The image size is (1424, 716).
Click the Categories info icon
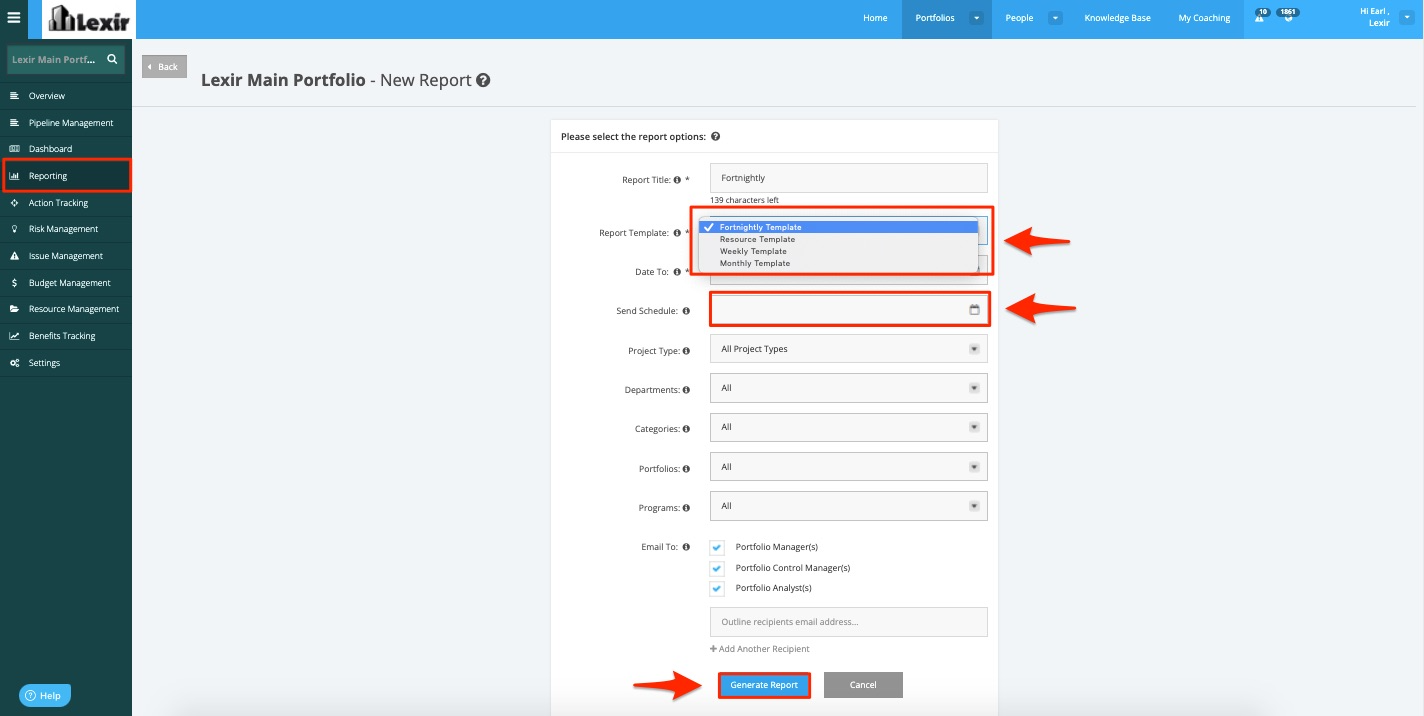coord(686,429)
